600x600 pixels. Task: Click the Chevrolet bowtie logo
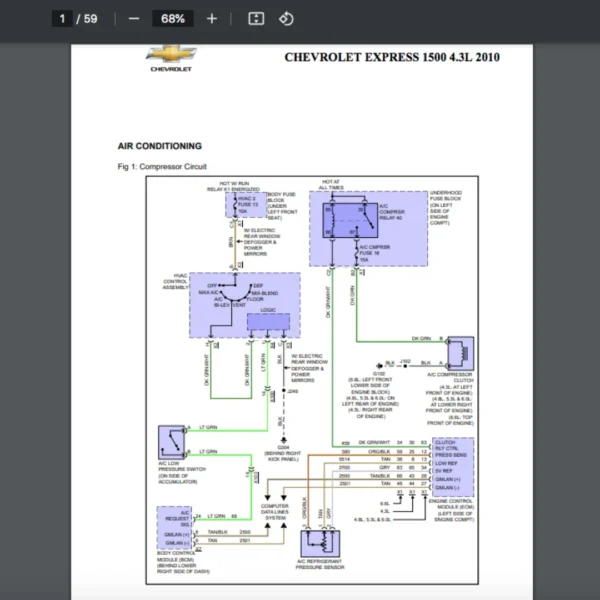[x=171, y=55]
